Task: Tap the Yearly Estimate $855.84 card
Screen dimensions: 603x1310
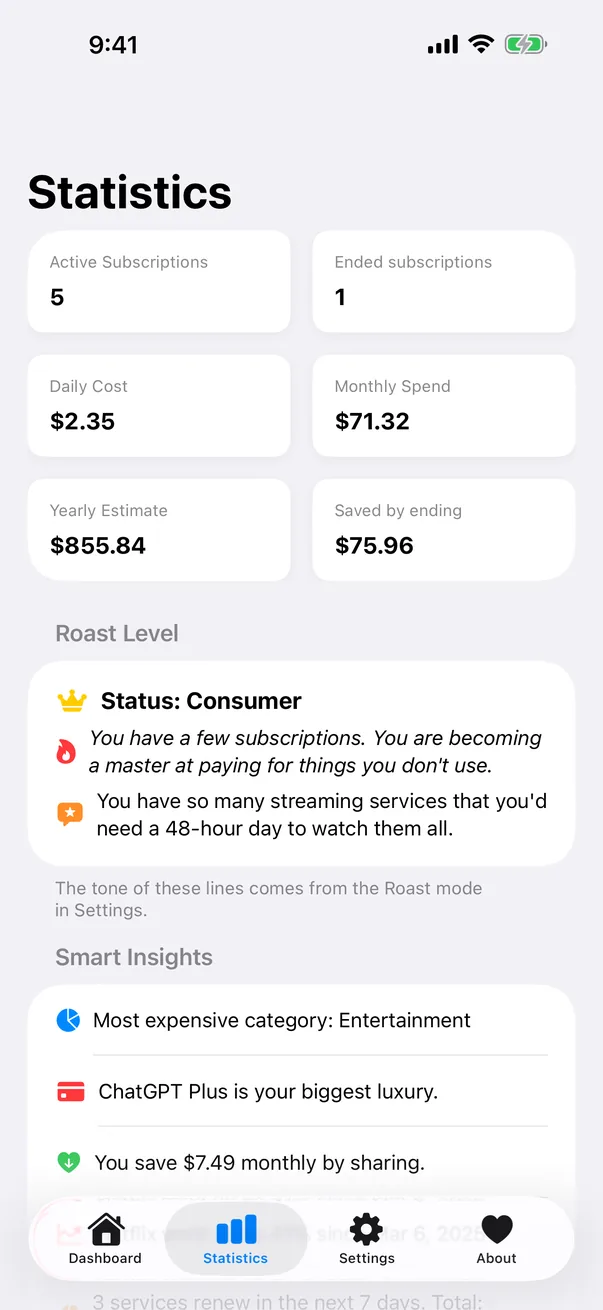Action: coord(159,530)
